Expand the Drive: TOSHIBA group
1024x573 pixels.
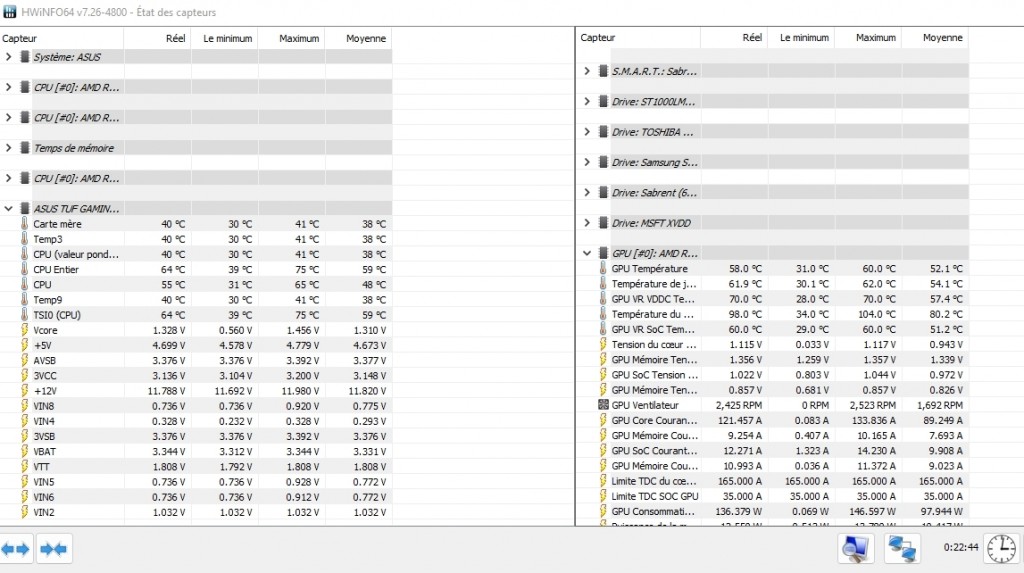click(586, 132)
